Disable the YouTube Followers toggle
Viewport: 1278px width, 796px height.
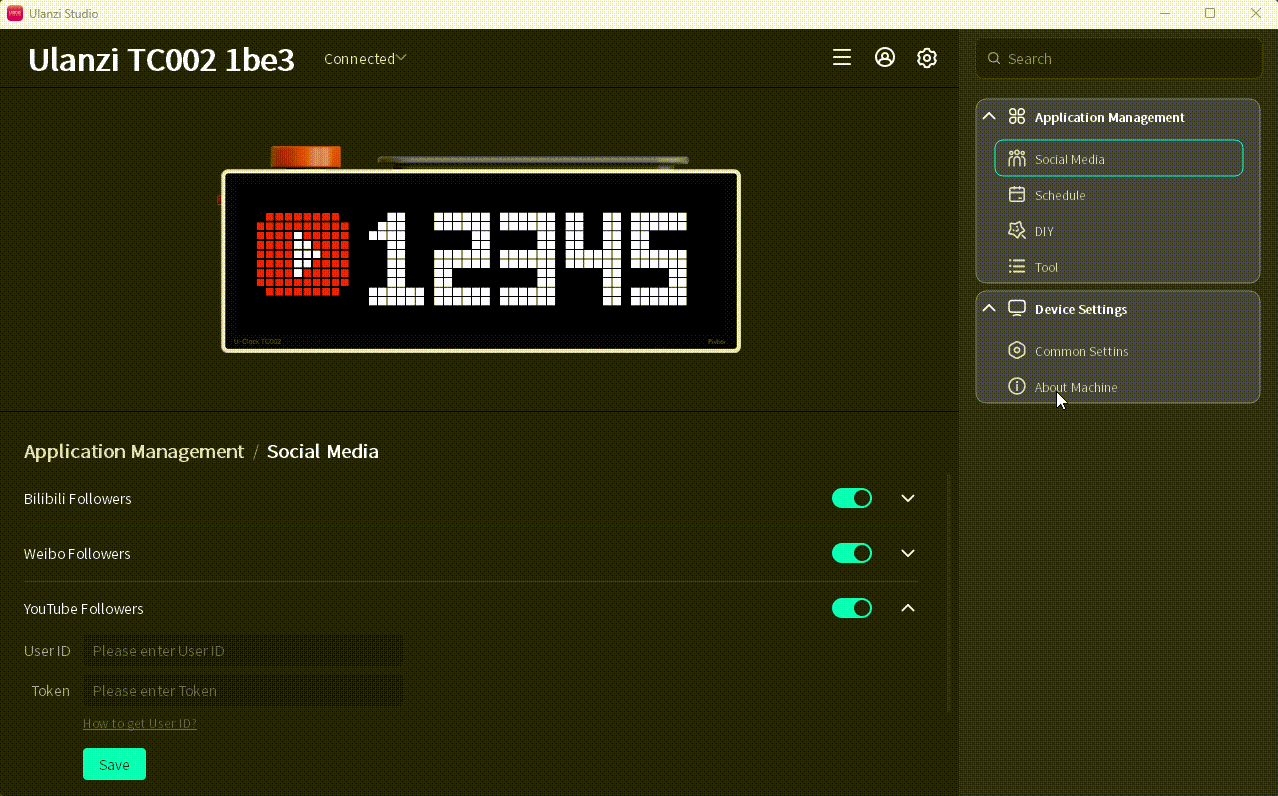852,608
